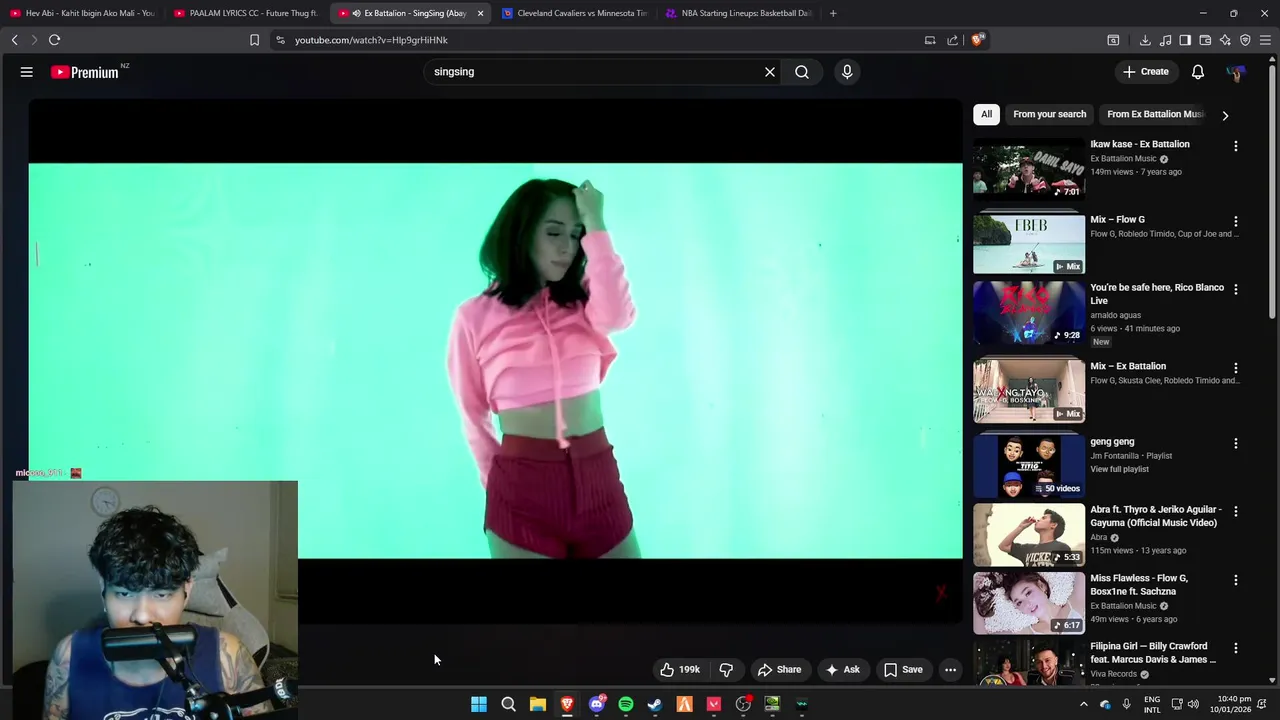
Task: Switch to the PAALAM LYRICS CC tab
Action: (x=247, y=13)
